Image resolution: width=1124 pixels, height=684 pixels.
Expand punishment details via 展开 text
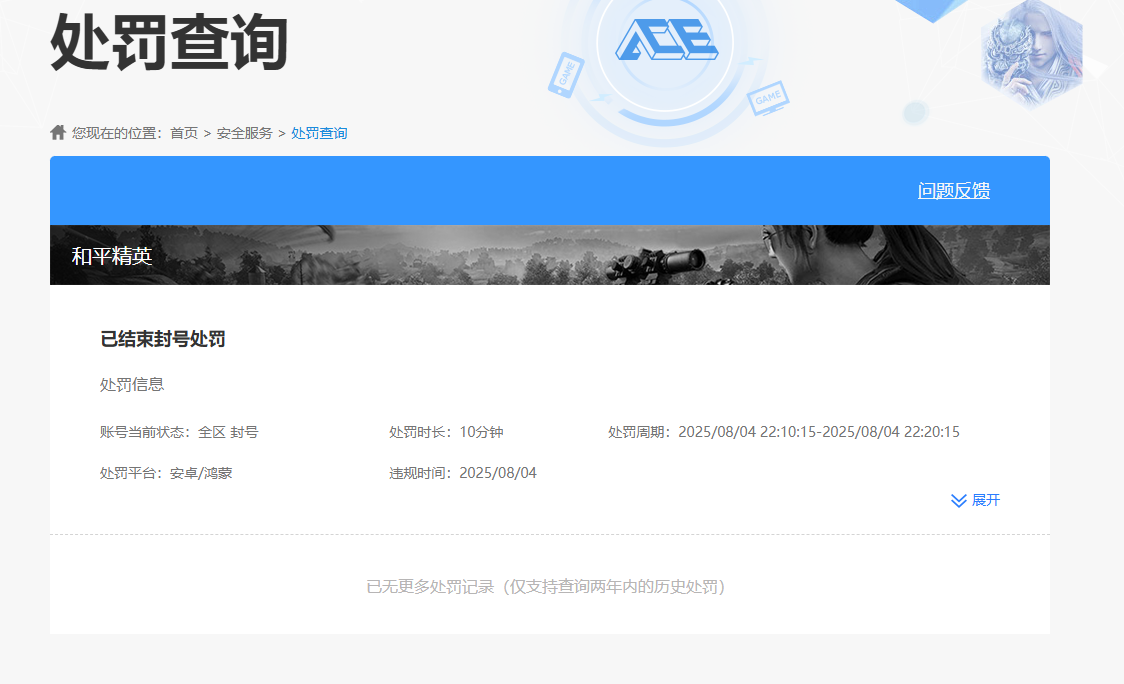[x=986, y=500]
